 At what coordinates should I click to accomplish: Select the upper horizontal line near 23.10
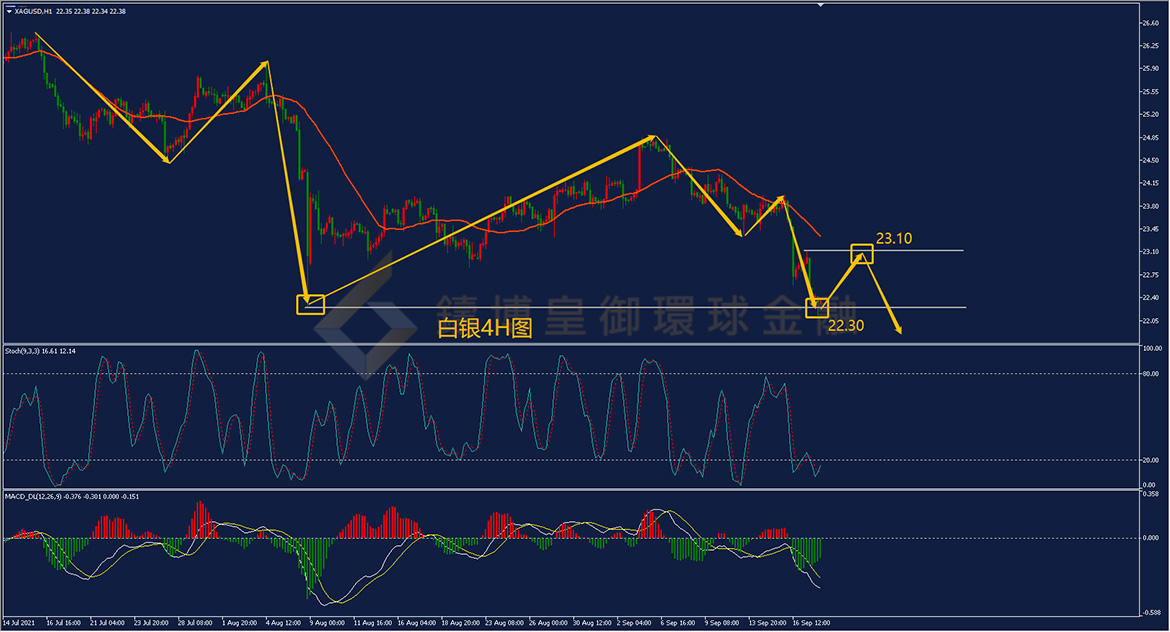[883, 251]
